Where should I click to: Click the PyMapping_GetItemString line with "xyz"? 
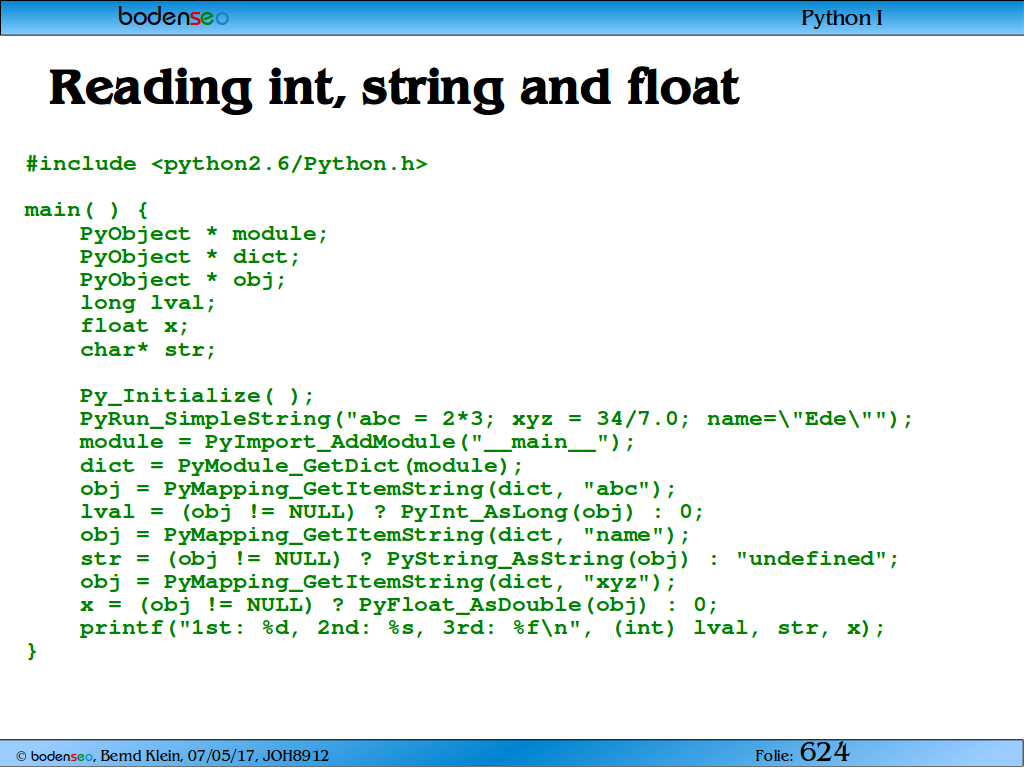click(377, 582)
